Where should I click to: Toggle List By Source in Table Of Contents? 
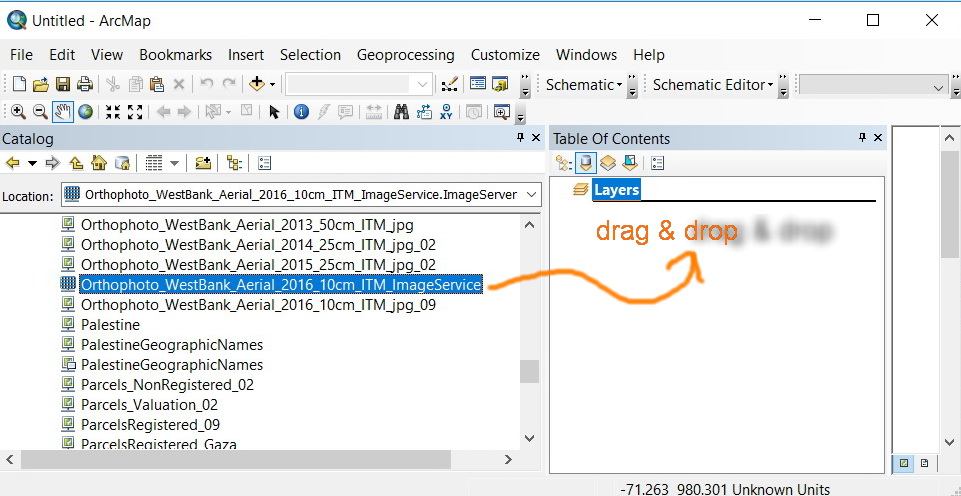586,162
